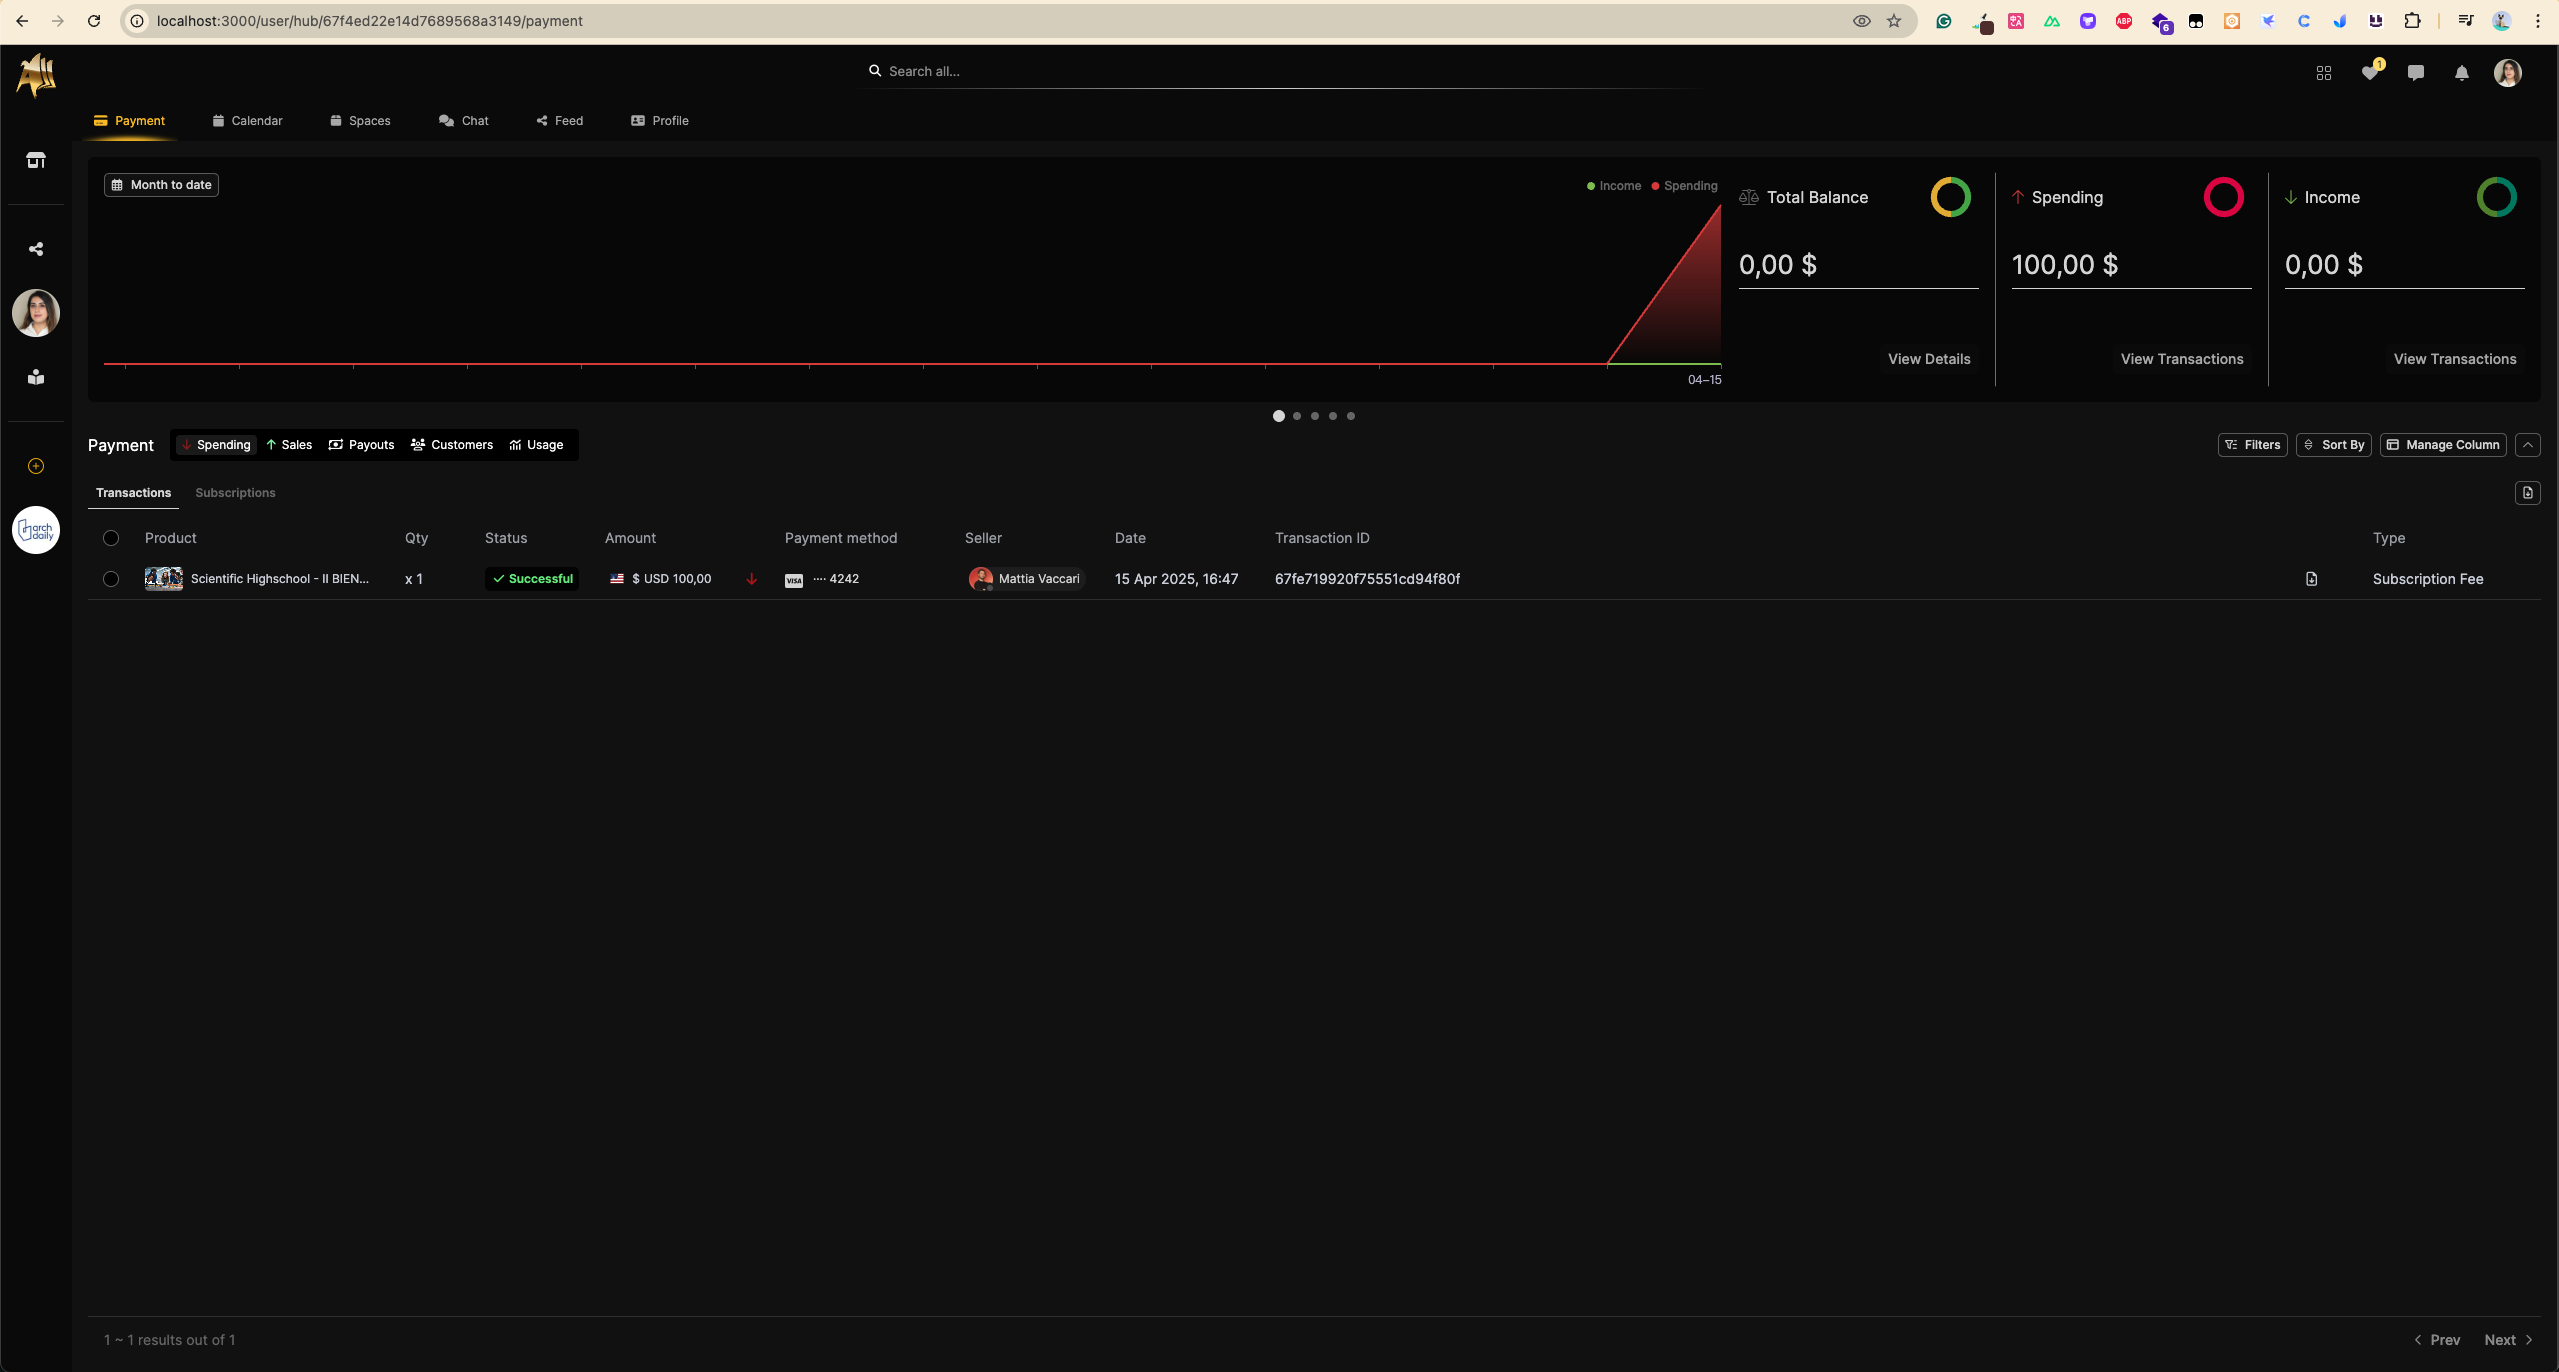The width and height of the screenshot is (2559, 1372).
Task: Select the second carousel pagination dot
Action: 1297,416
